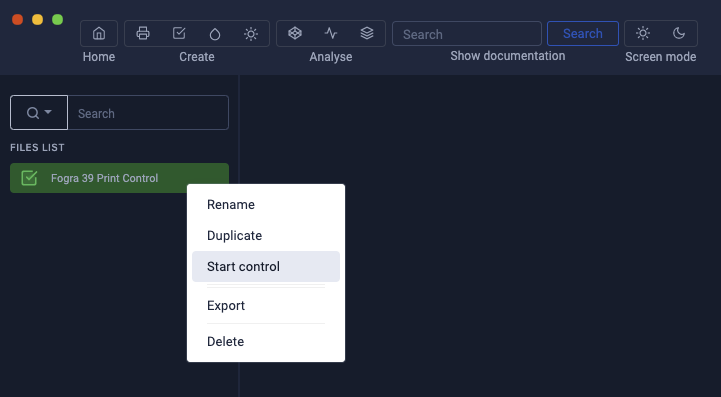
Task: Select the printer icon under Create
Action: pyautogui.click(x=143, y=34)
